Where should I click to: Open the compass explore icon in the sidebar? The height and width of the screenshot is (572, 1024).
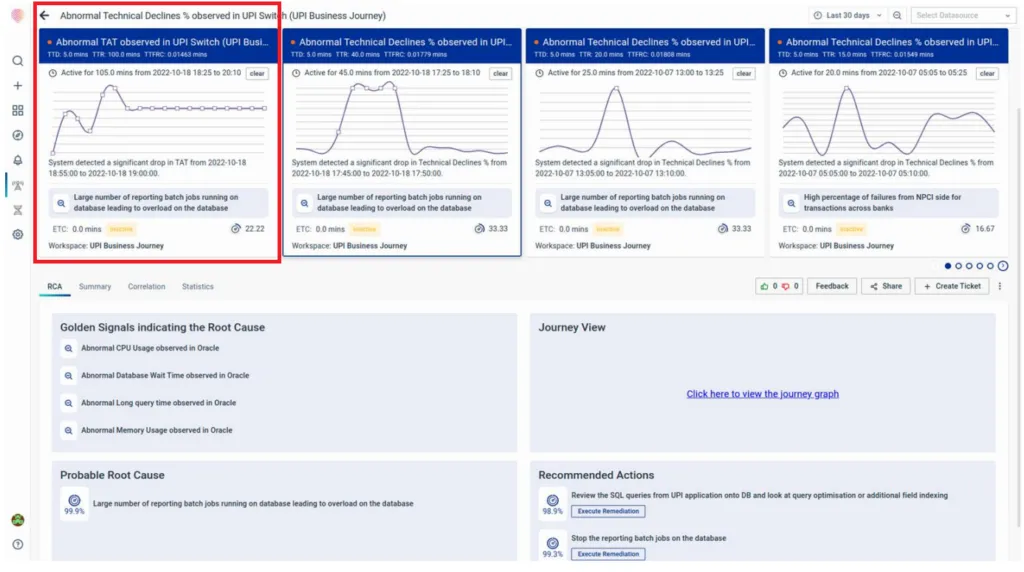(18, 135)
